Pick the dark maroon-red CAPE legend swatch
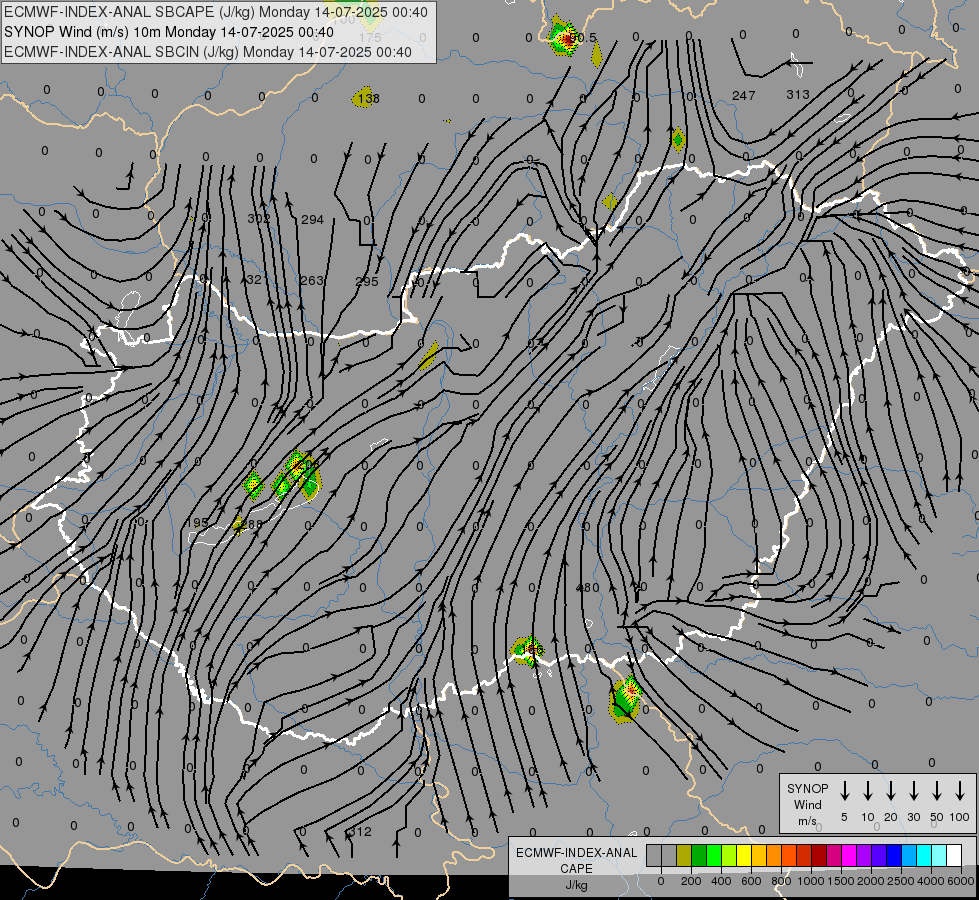 (819, 856)
